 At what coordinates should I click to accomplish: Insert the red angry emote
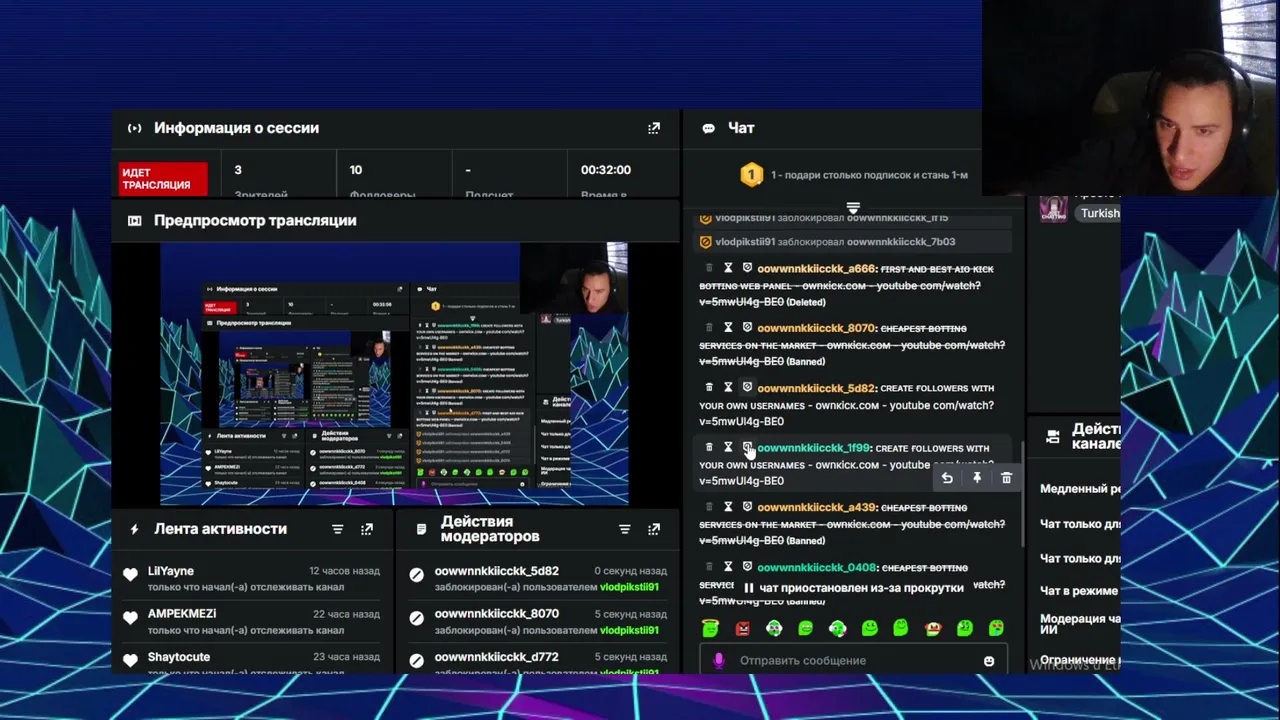click(742, 628)
